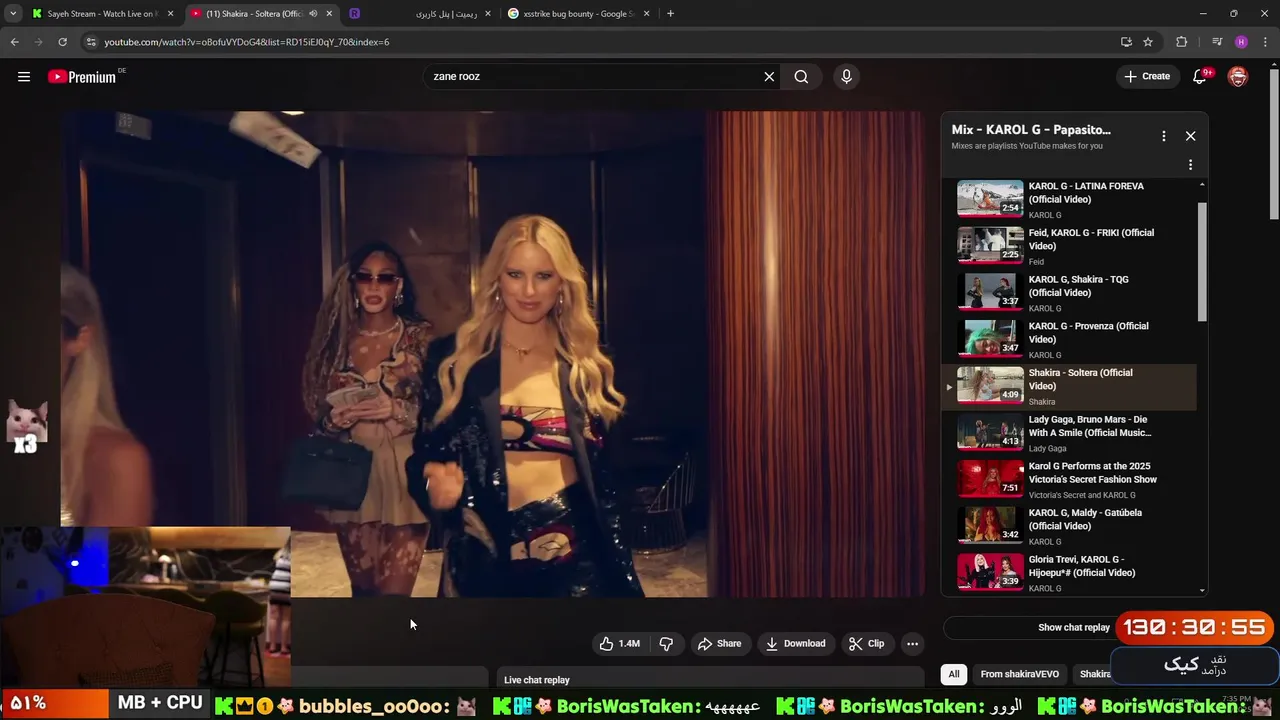Open more actions below the video

pyautogui.click(x=912, y=644)
